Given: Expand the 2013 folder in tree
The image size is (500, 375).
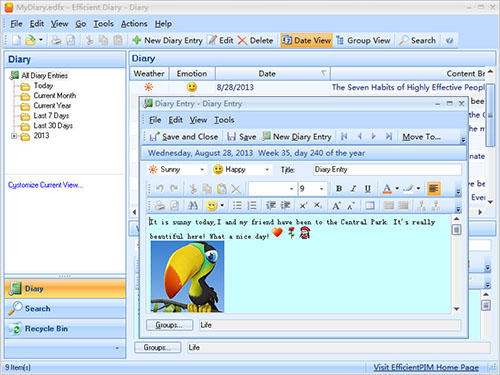Looking at the screenshot, I should click(x=14, y=136).
